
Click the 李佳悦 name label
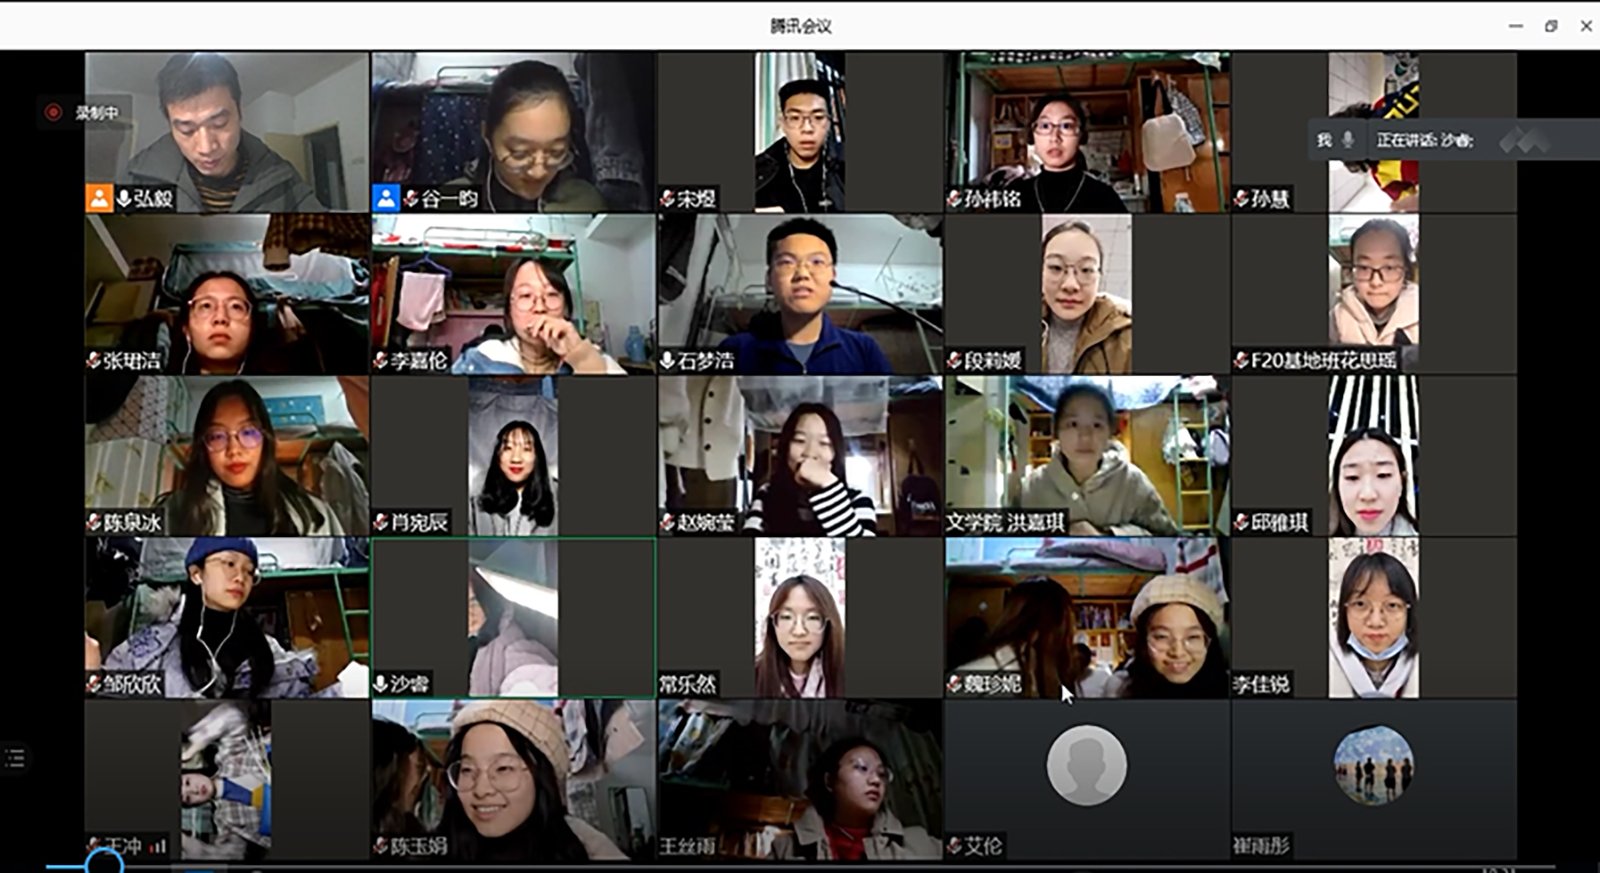pos(1261,684)
